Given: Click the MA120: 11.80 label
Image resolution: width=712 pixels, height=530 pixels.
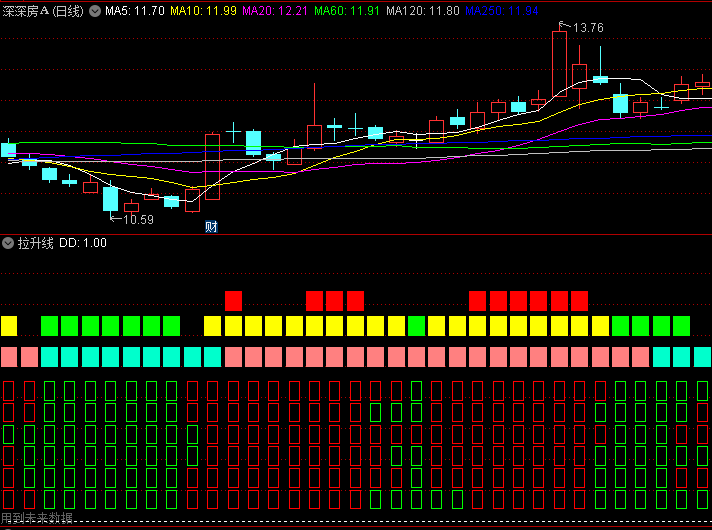Looking at the screenshot, I should click(423, 11).
